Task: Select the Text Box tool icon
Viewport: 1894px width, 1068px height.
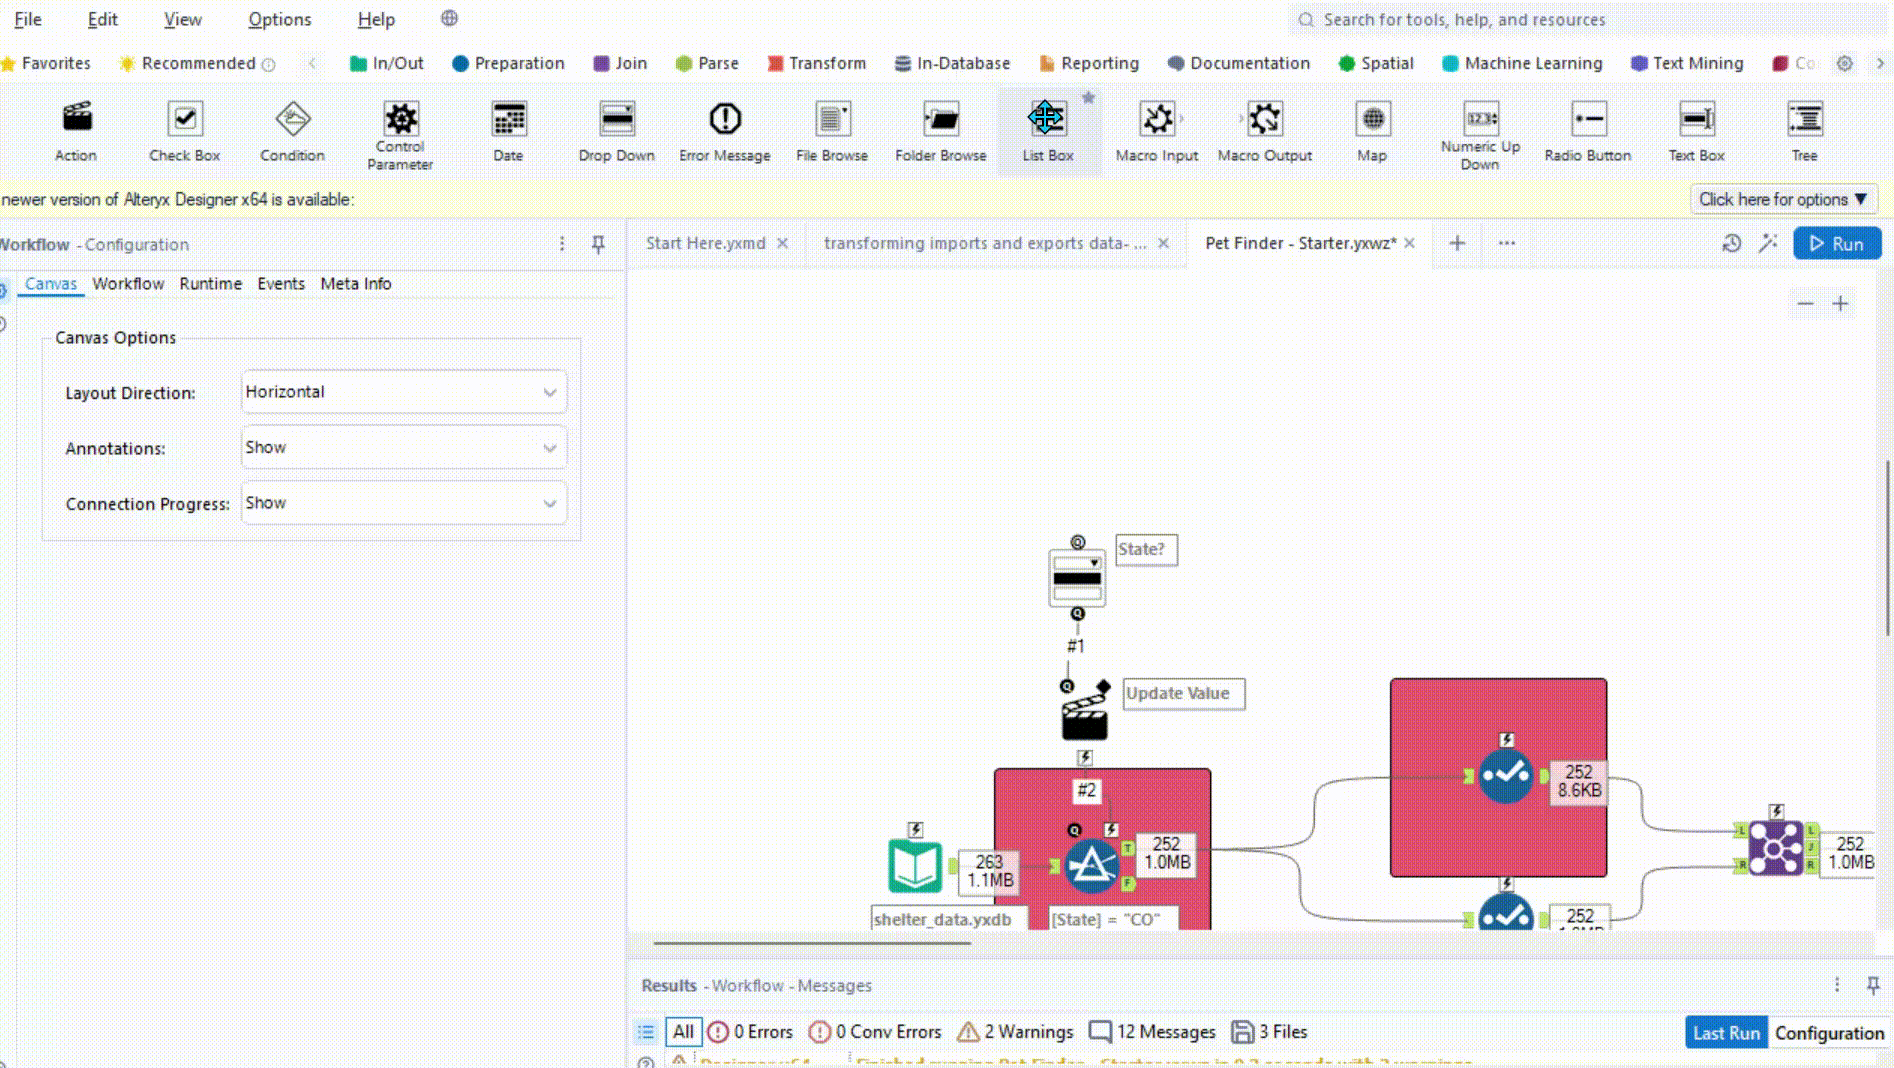Action: click(1697, 118)
